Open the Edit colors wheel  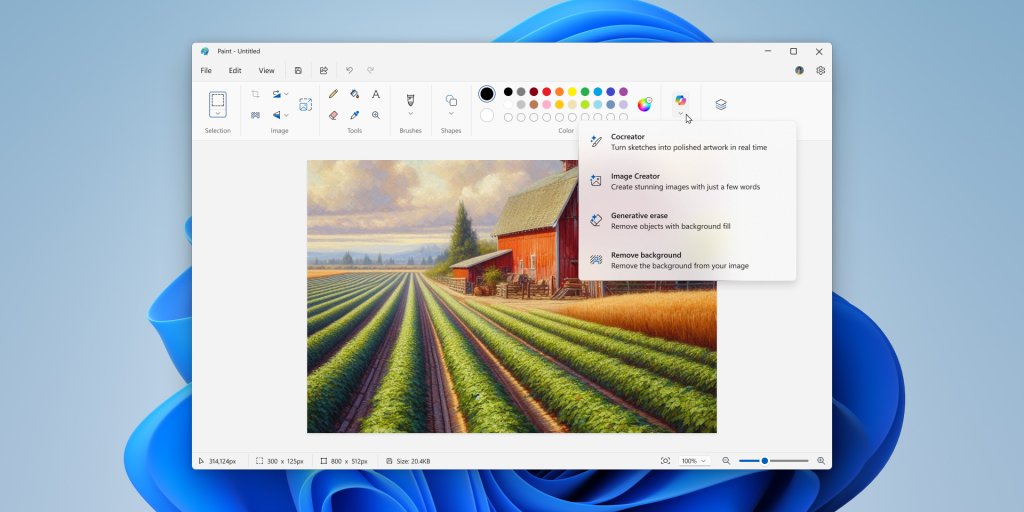[645, 104]
